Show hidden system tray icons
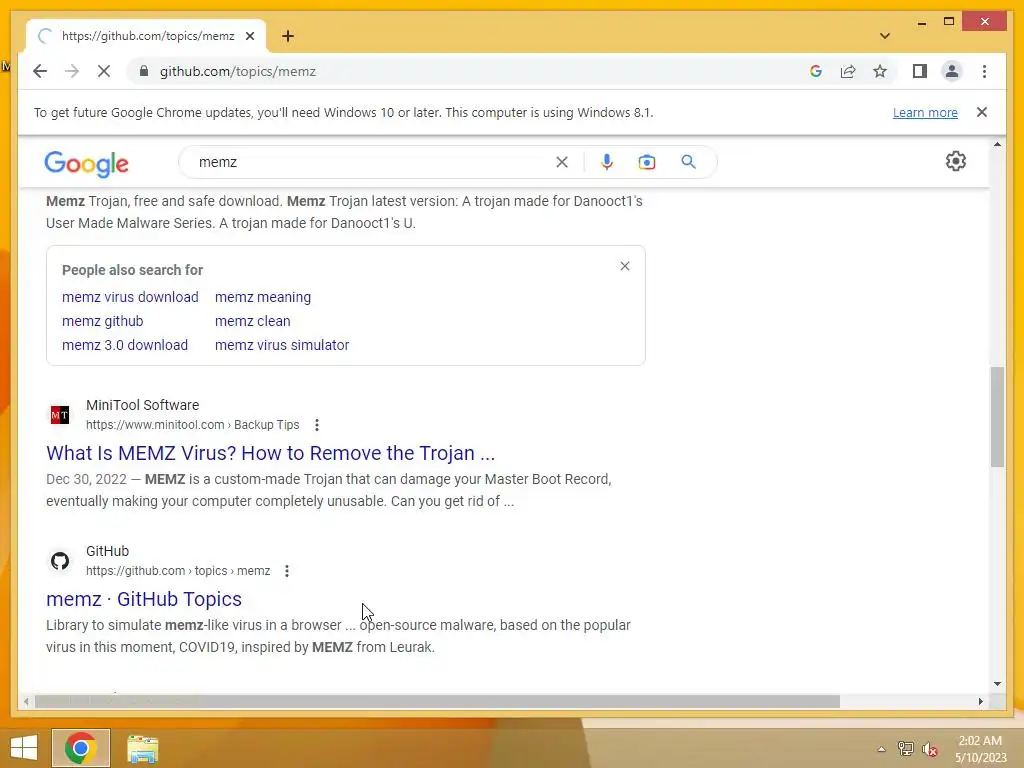This screenshot has width=1024, height=768. click(881, 749)
